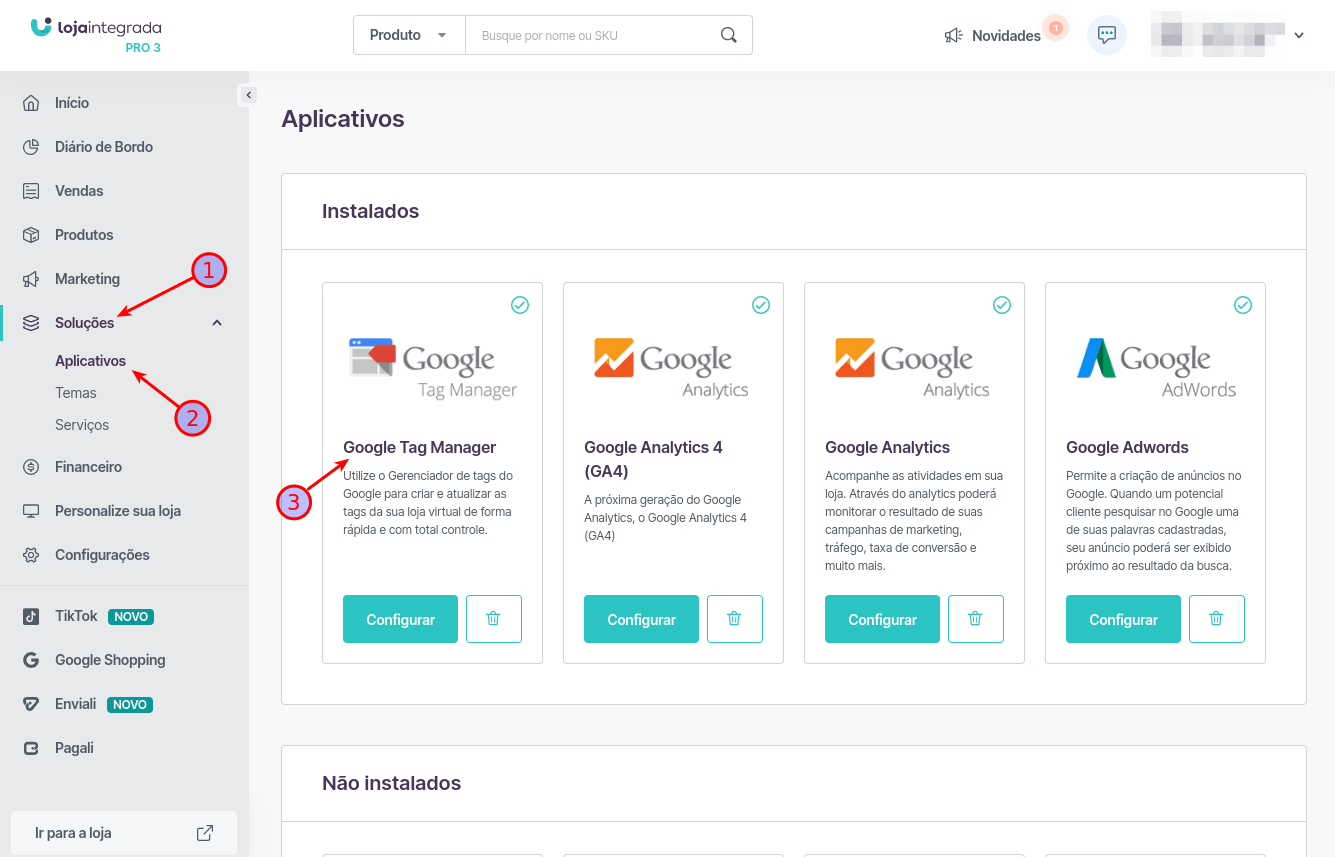Open Personalize sua loja

(x=118, y=511)
